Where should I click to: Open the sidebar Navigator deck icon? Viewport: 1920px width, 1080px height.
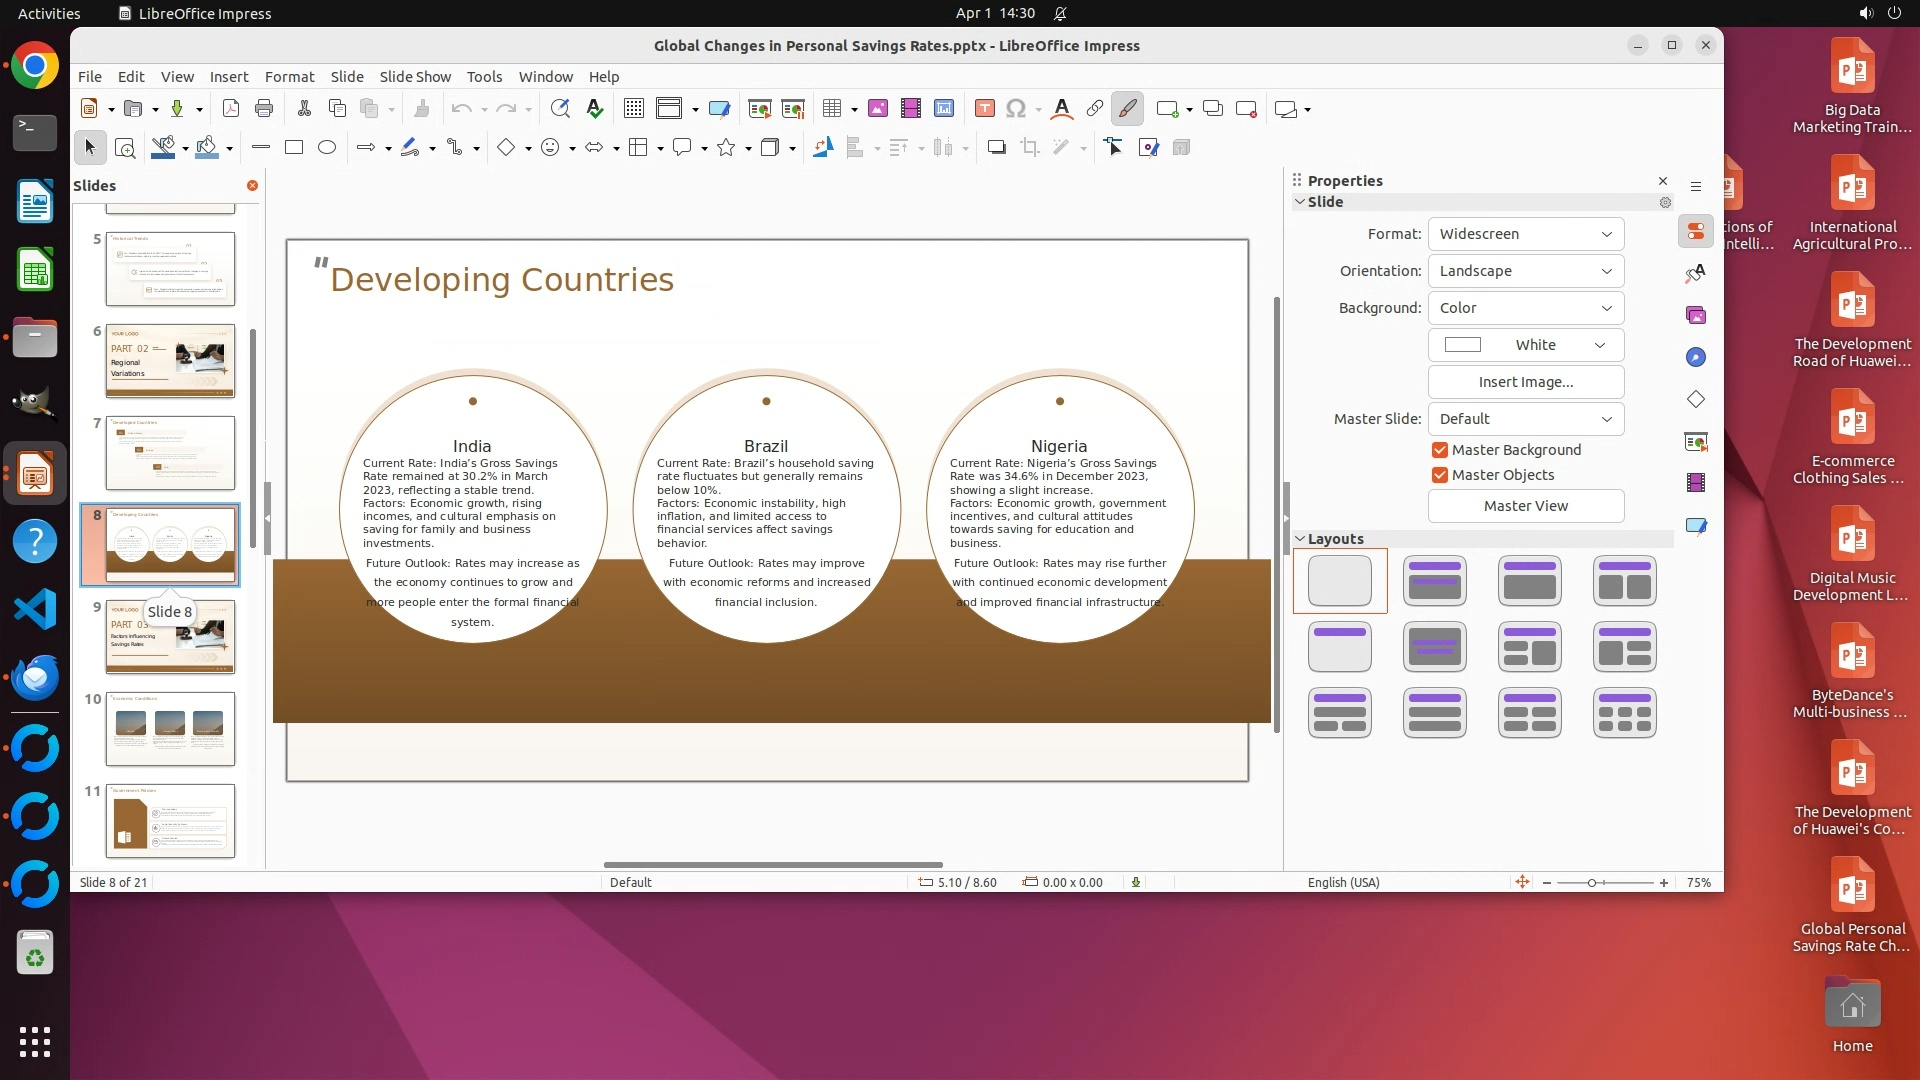(x=1696, y=358)
